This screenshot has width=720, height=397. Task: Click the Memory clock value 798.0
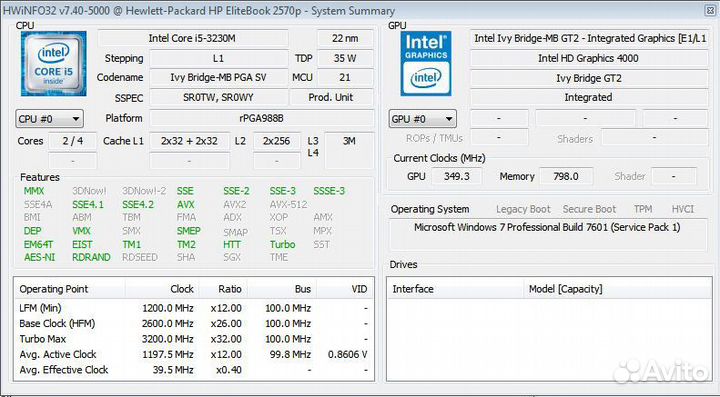point(566,176)
